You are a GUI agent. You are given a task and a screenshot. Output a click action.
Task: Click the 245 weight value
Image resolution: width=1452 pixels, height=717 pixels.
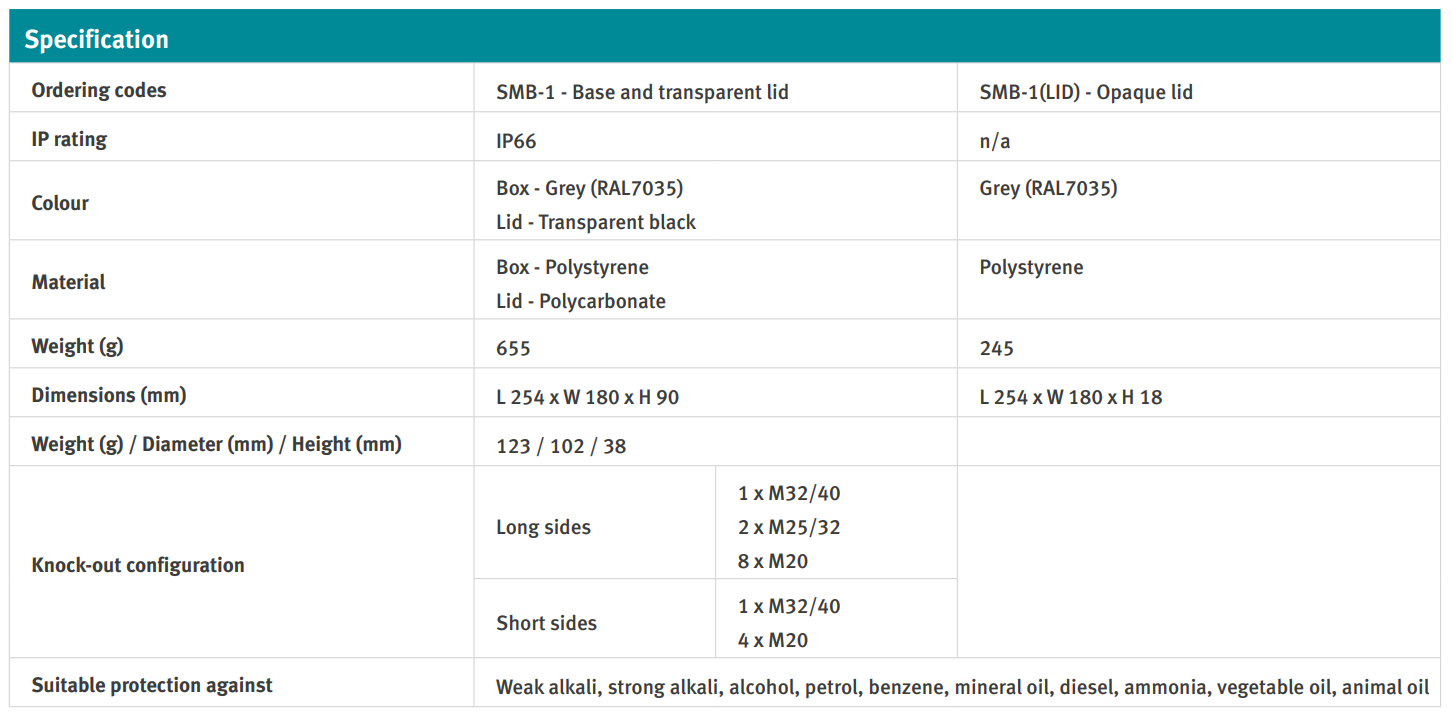pyautogui.click(x=997, y=348)
